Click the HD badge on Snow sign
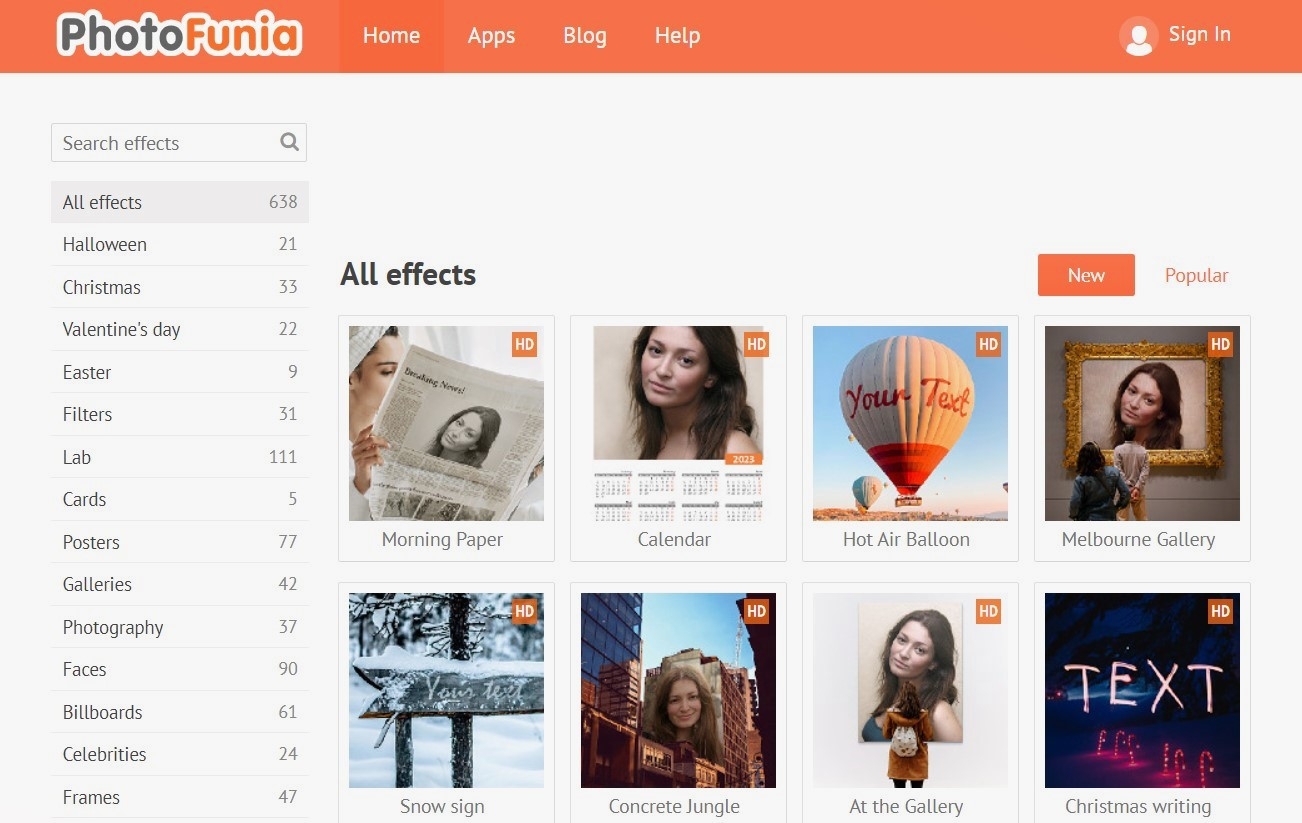Image resolution: width=1302 pixels, height=823 pixels. [523, 611]
